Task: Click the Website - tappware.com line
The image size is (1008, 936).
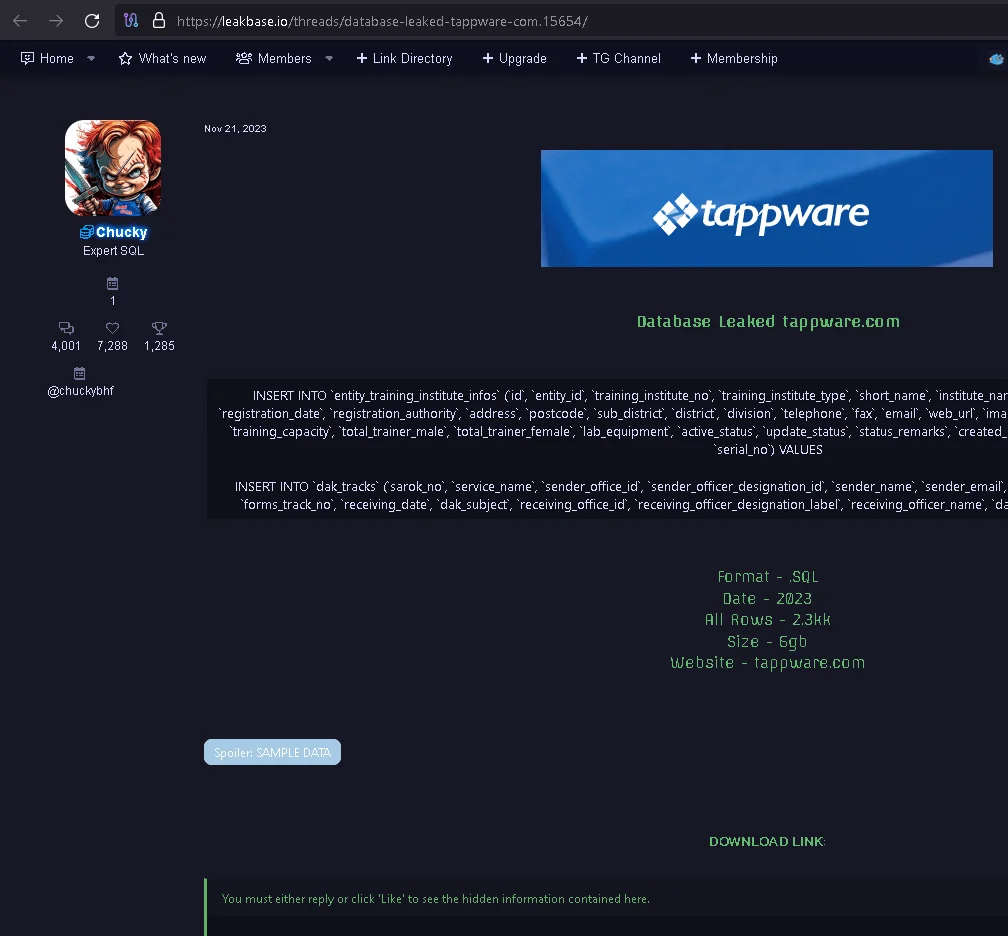Action: 768,663
